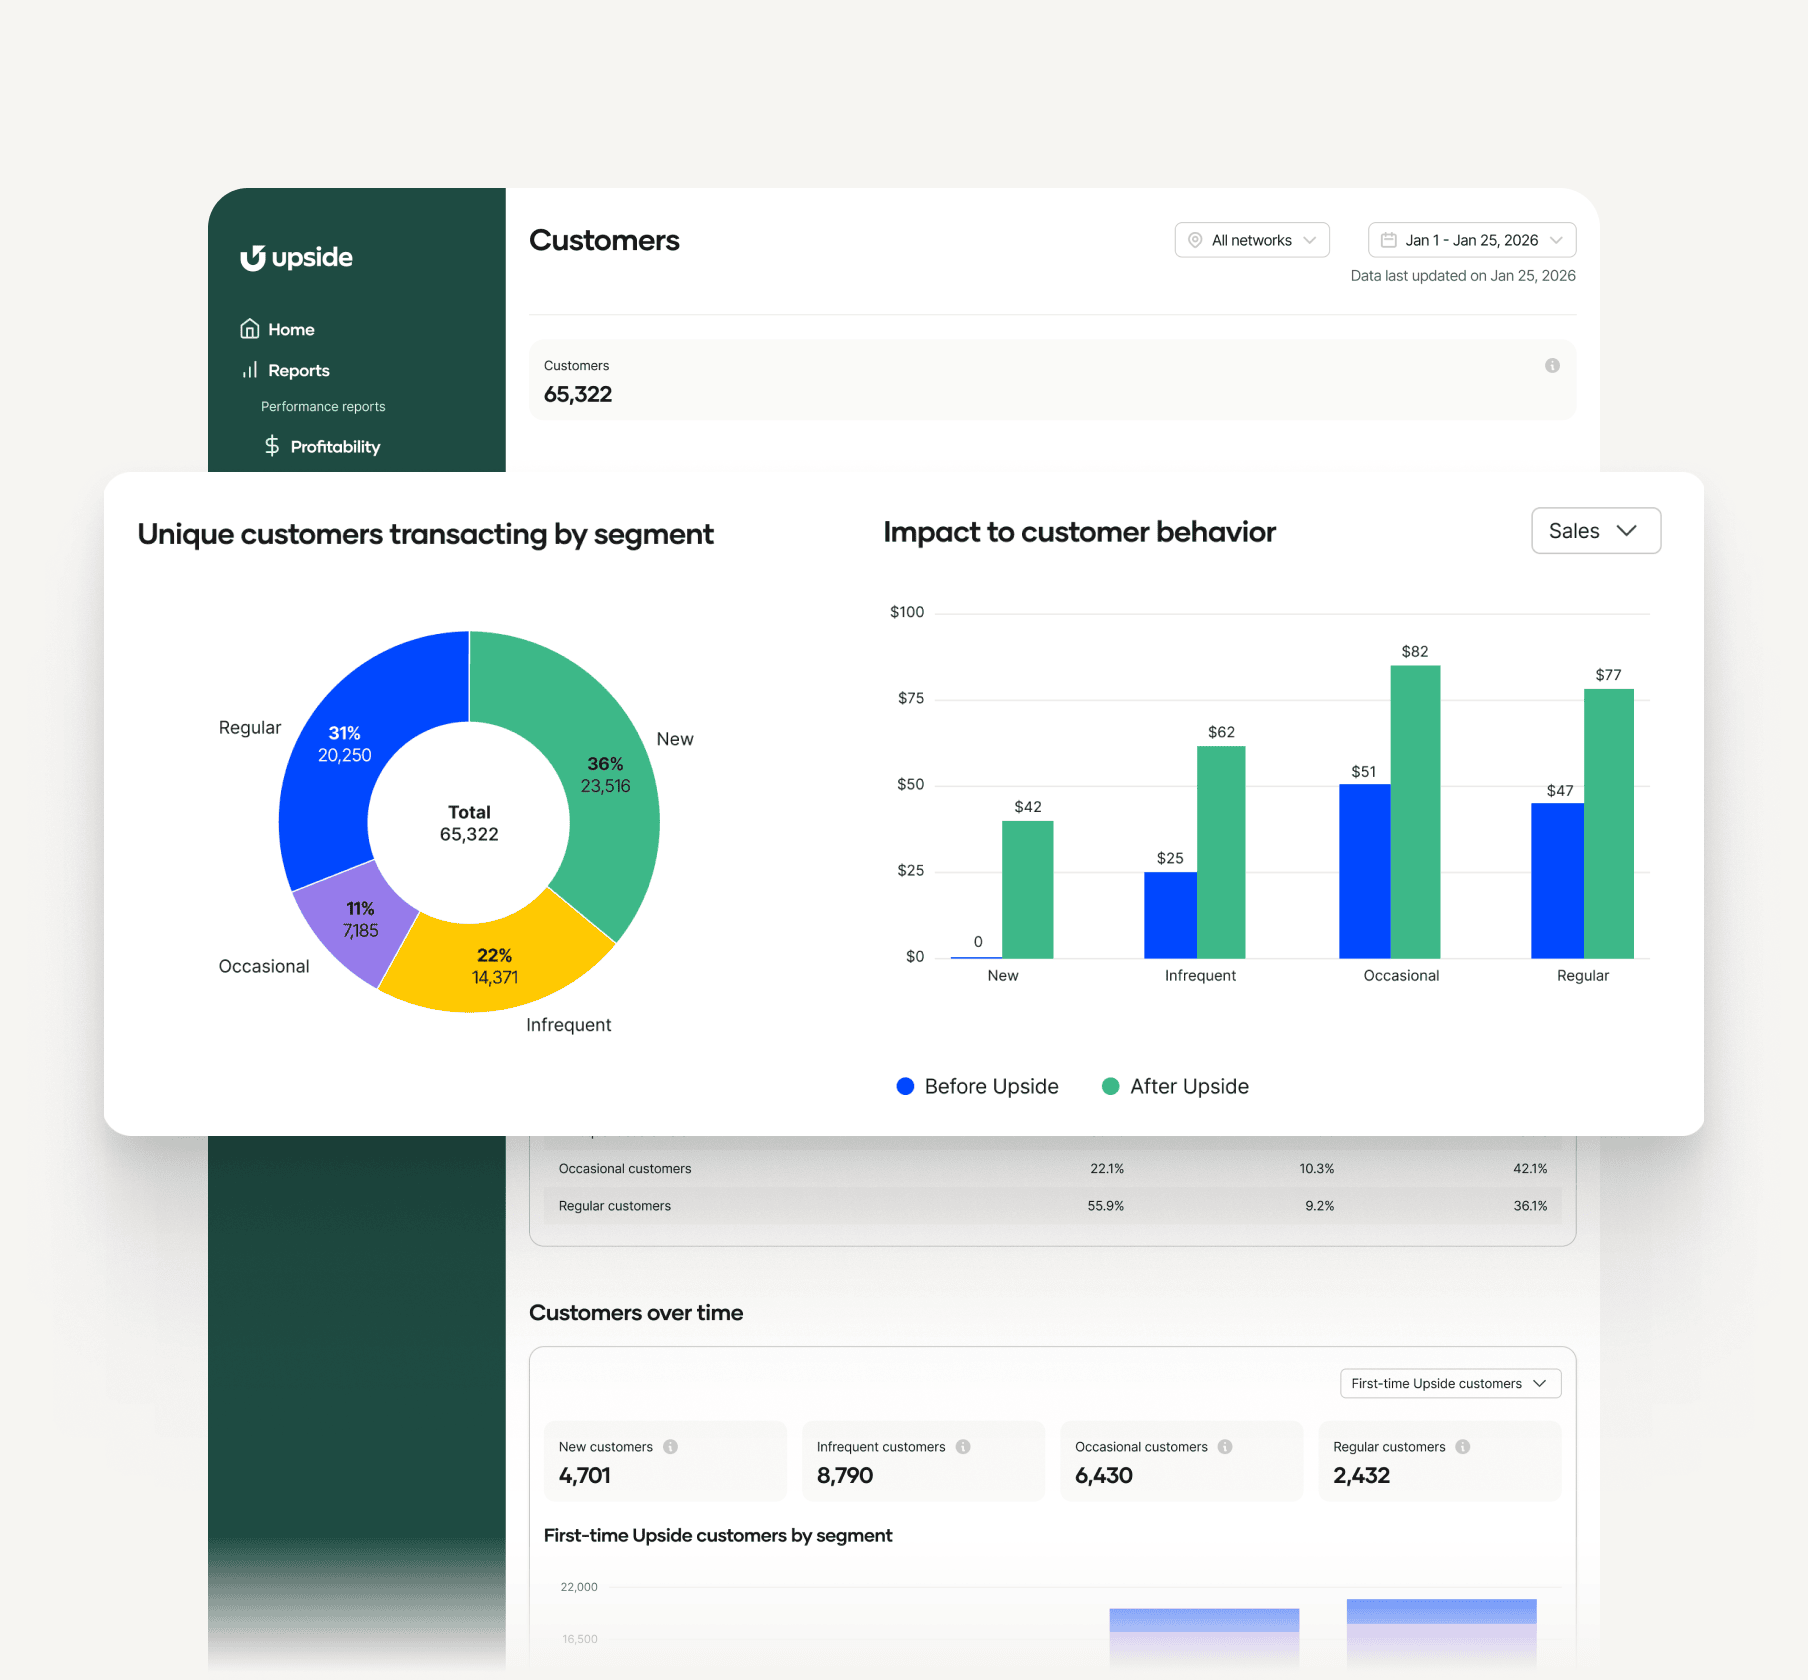Click the info icon on the Customers total card
This screenshot has width=1808, height=1680.
[x=1552, y=366]
